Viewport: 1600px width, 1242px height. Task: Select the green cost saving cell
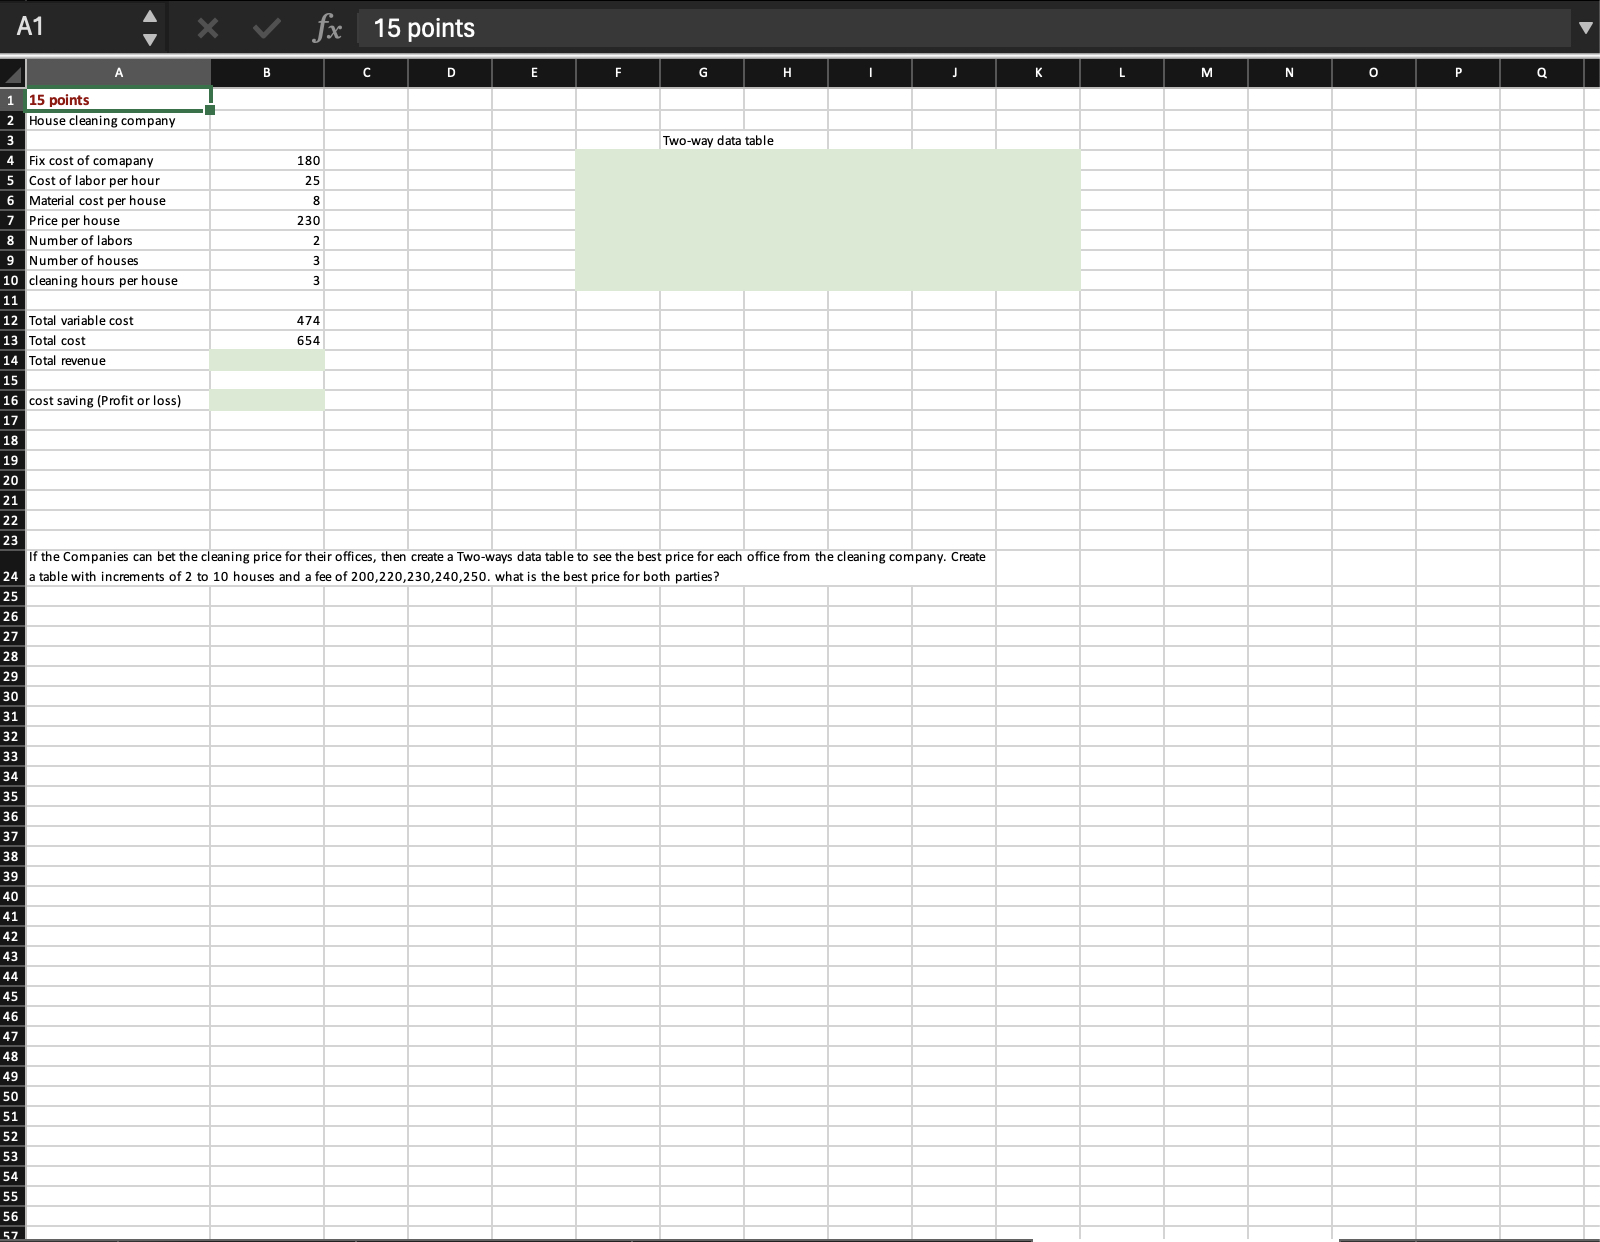click(x=266, y=400)
